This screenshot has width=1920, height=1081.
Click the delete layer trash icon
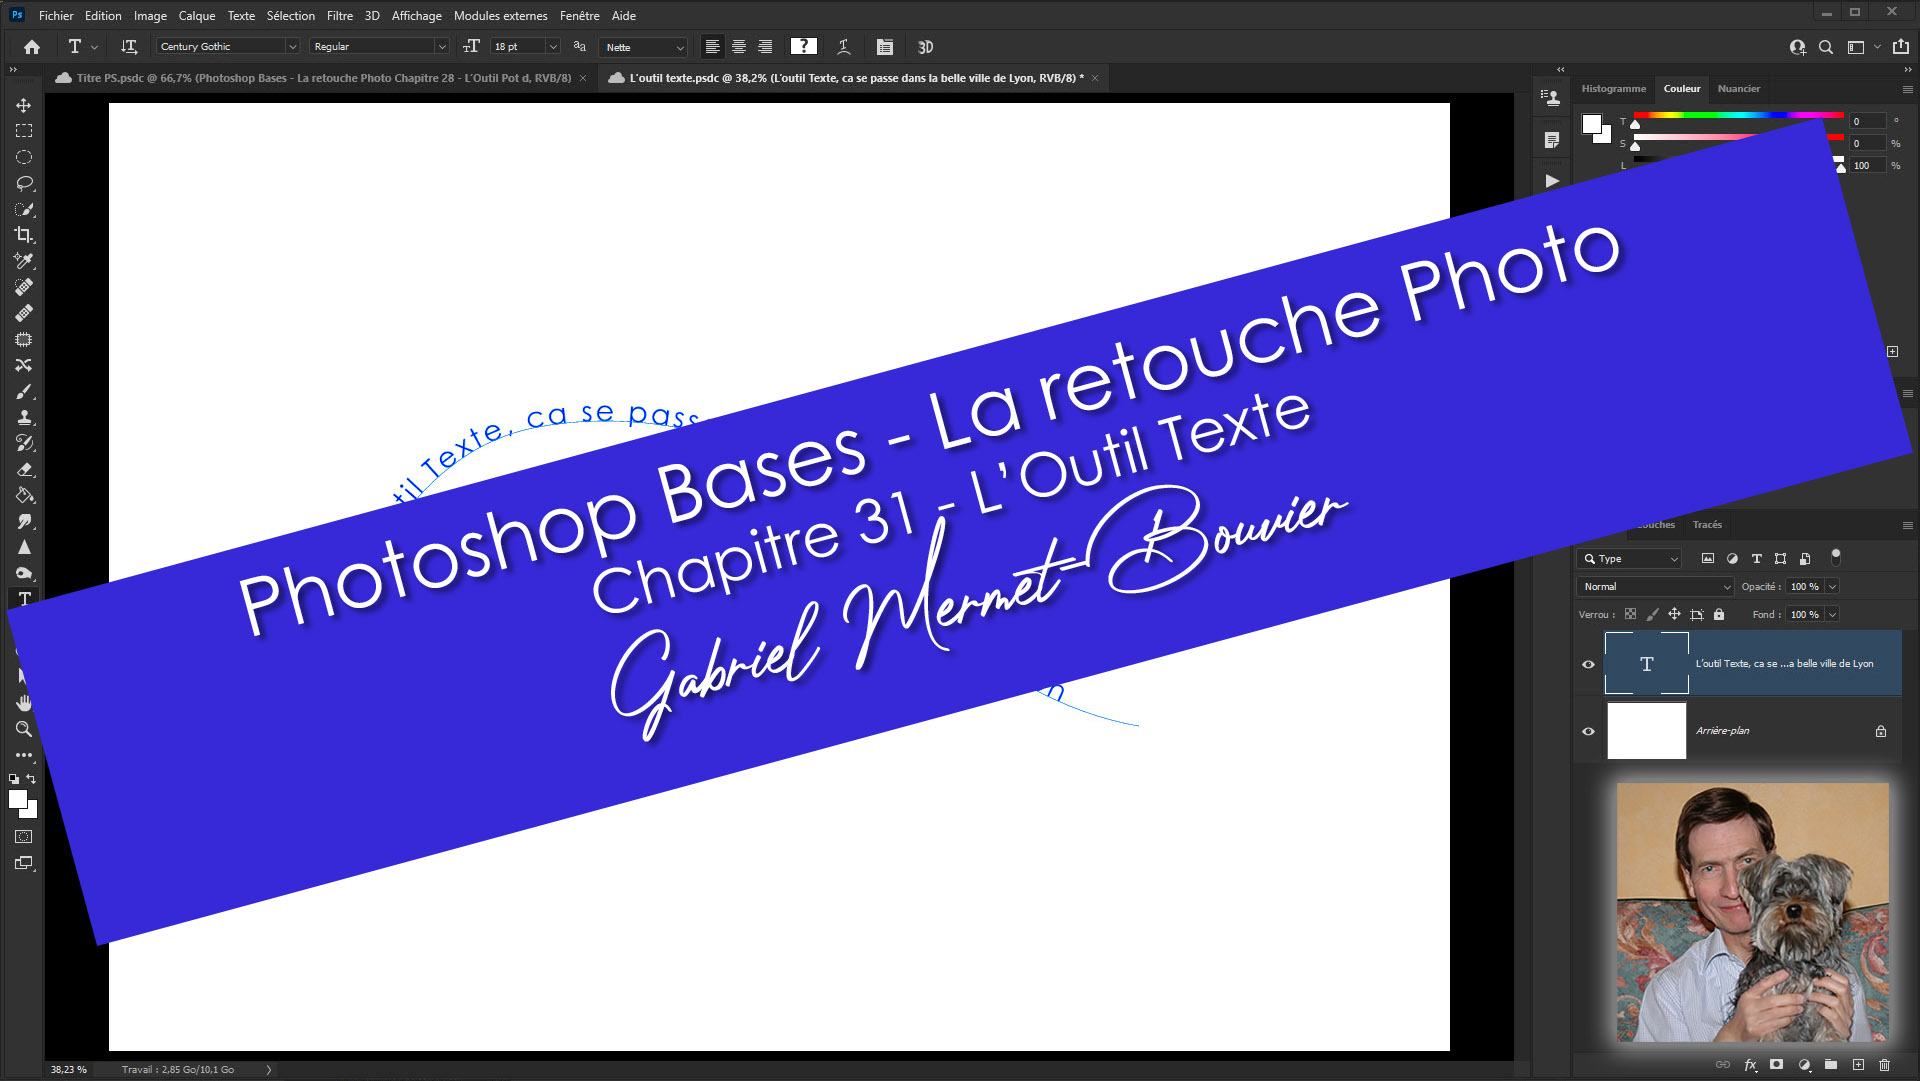(x=1884, y=1065)
